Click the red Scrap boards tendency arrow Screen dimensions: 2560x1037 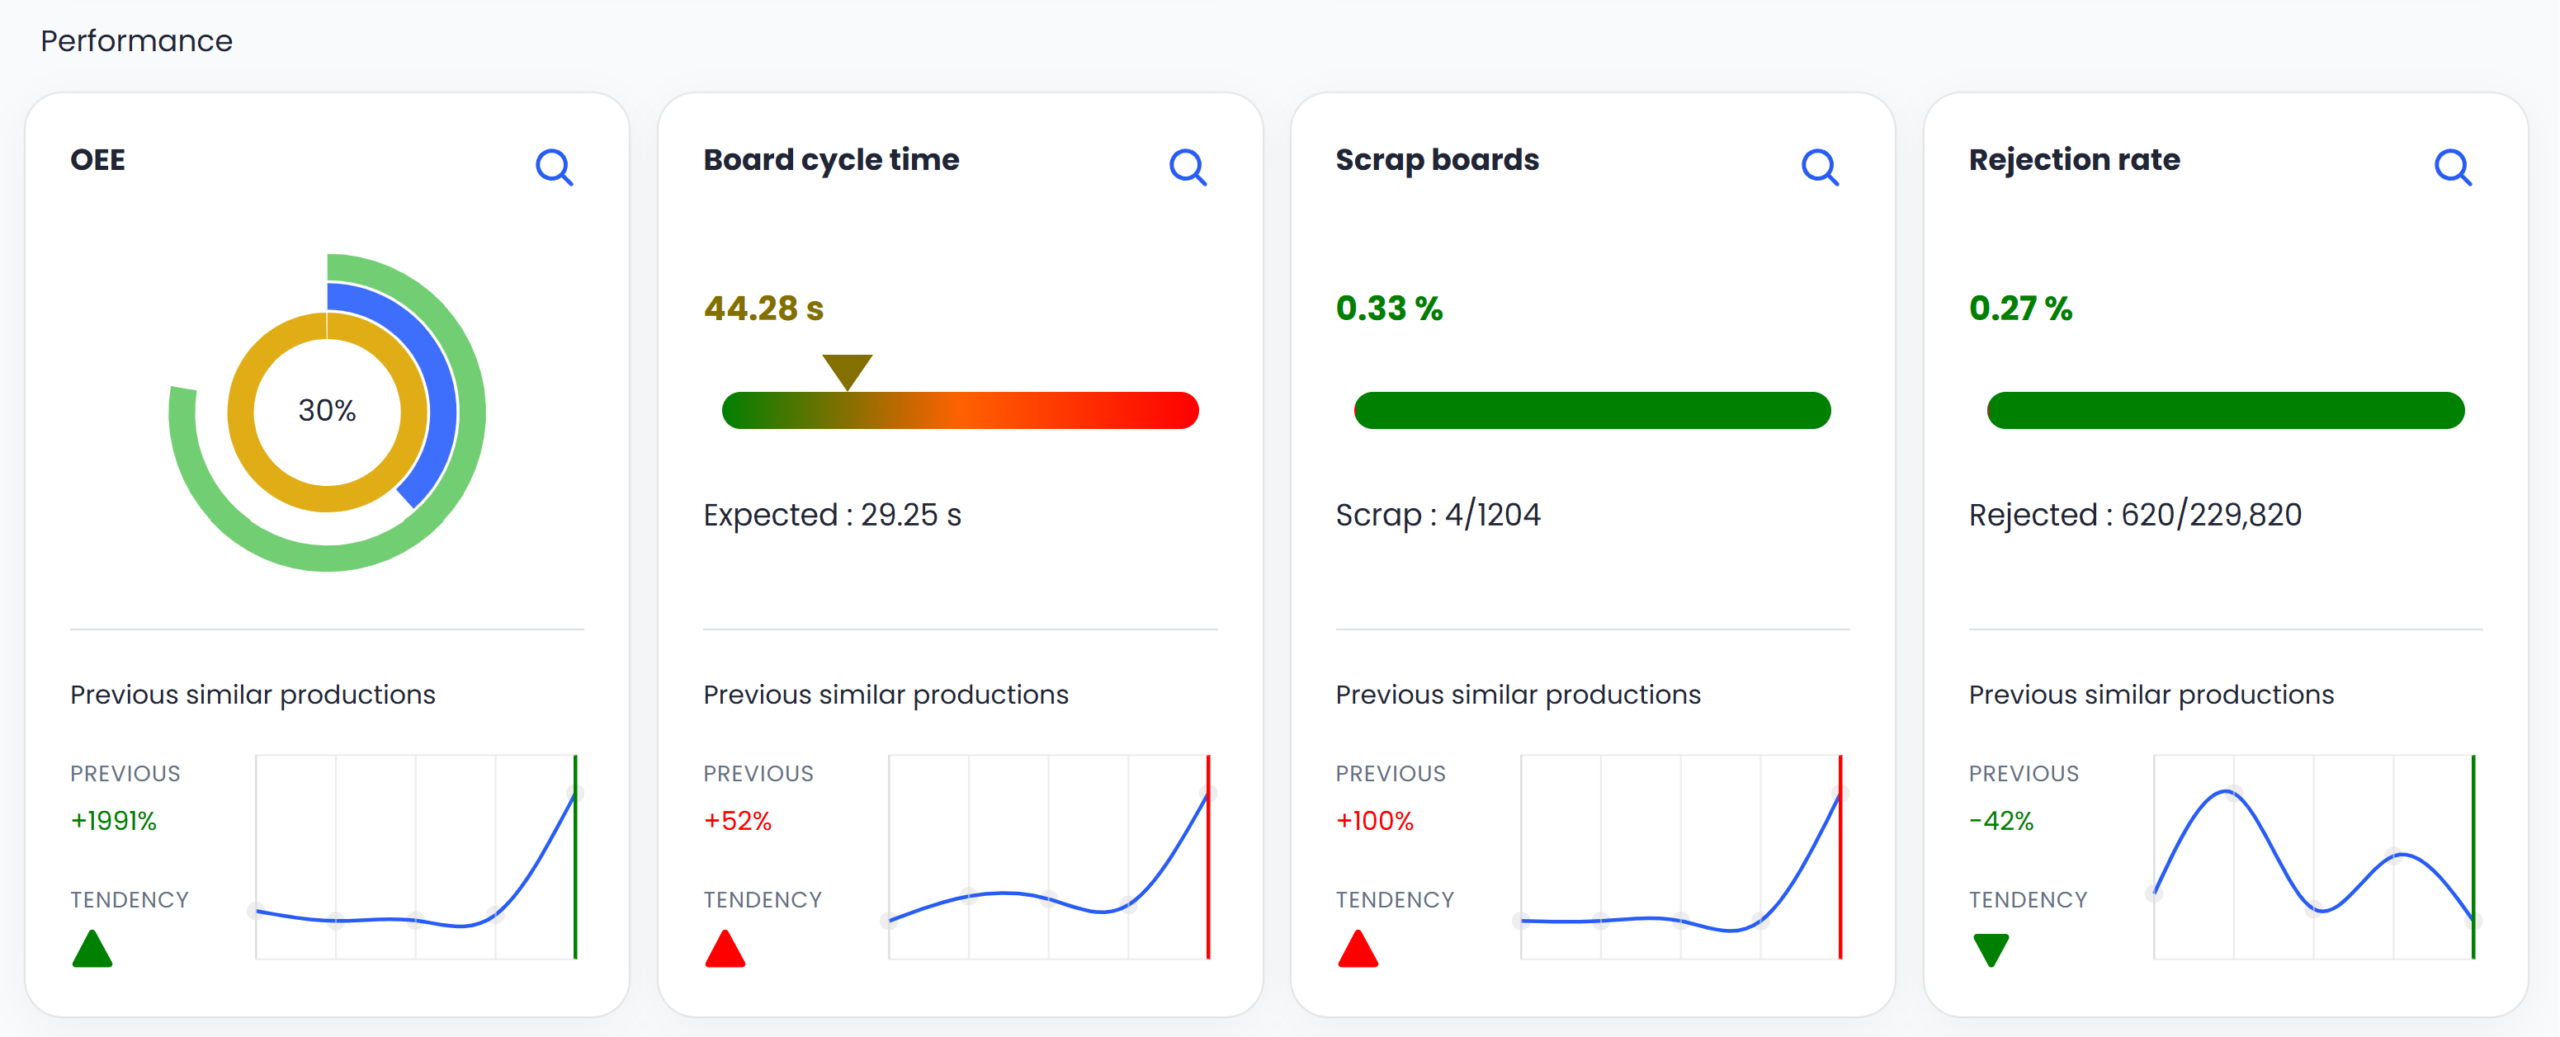1358,950
